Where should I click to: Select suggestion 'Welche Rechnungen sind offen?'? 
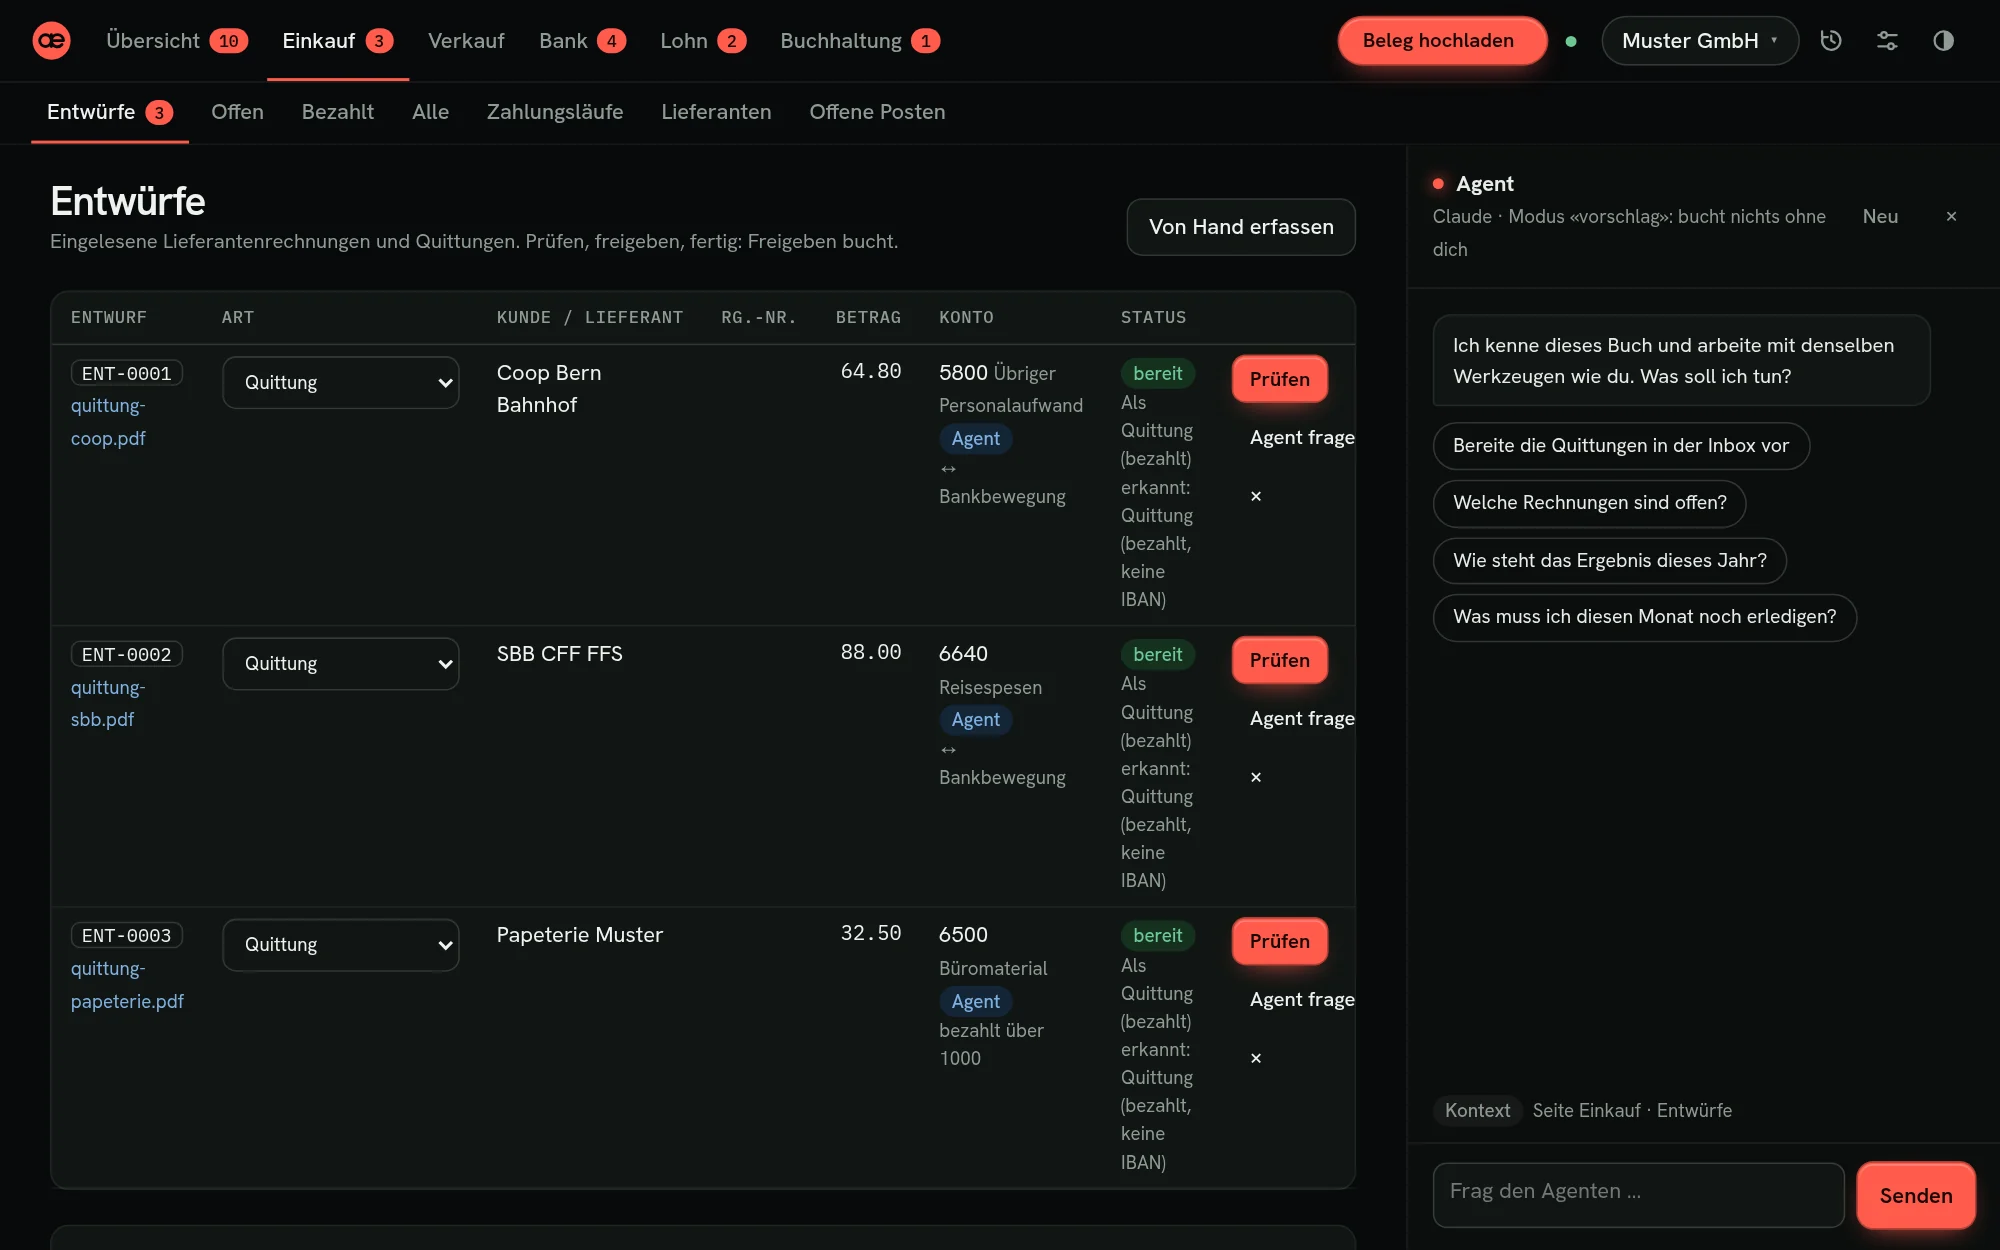tap(1589, 503)
